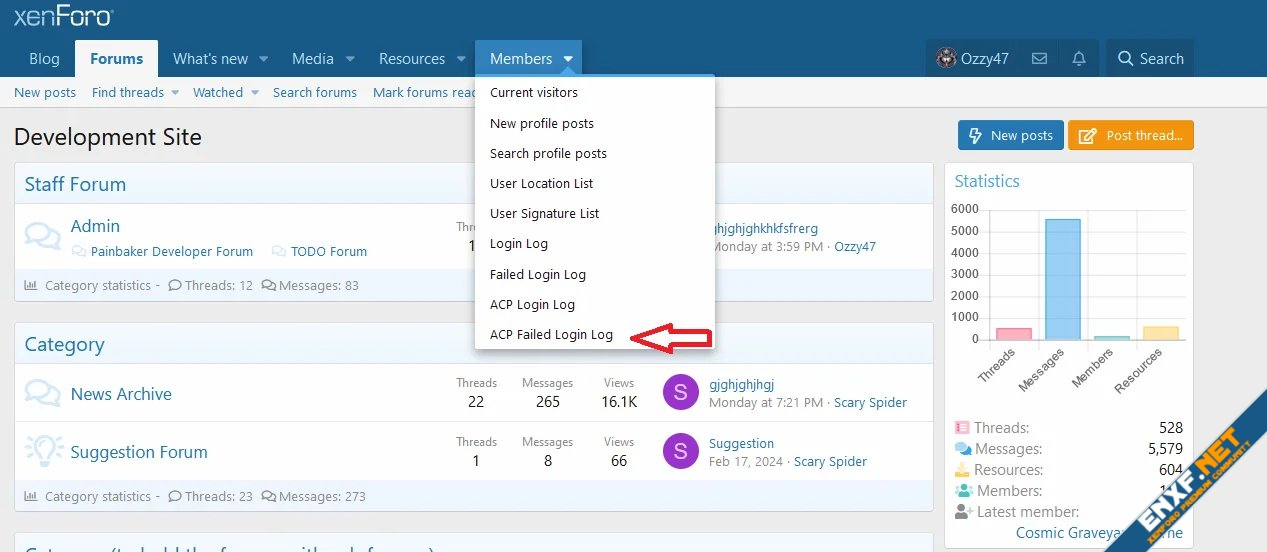Click the Post thread button
Screen dimensions: 1267x552
point(1130,135)
